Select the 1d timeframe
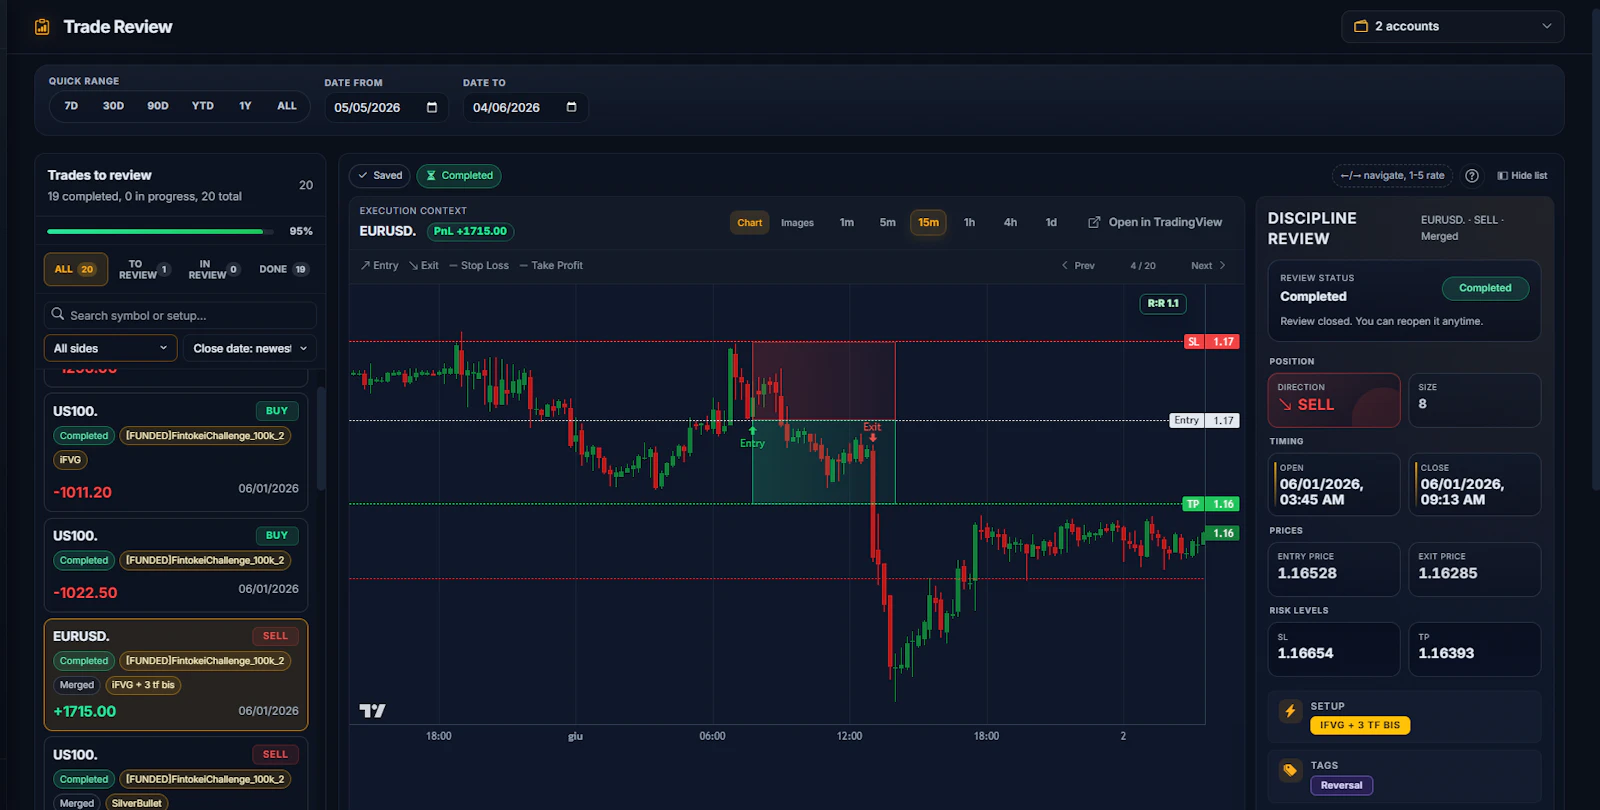The image size is (1600, 810). tap(1051, 223)
